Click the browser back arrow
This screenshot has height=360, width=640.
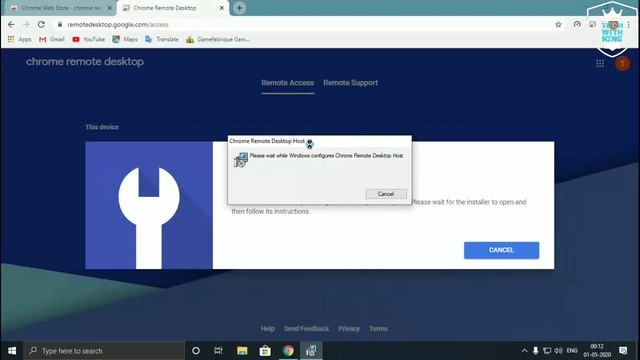point(11,24)
